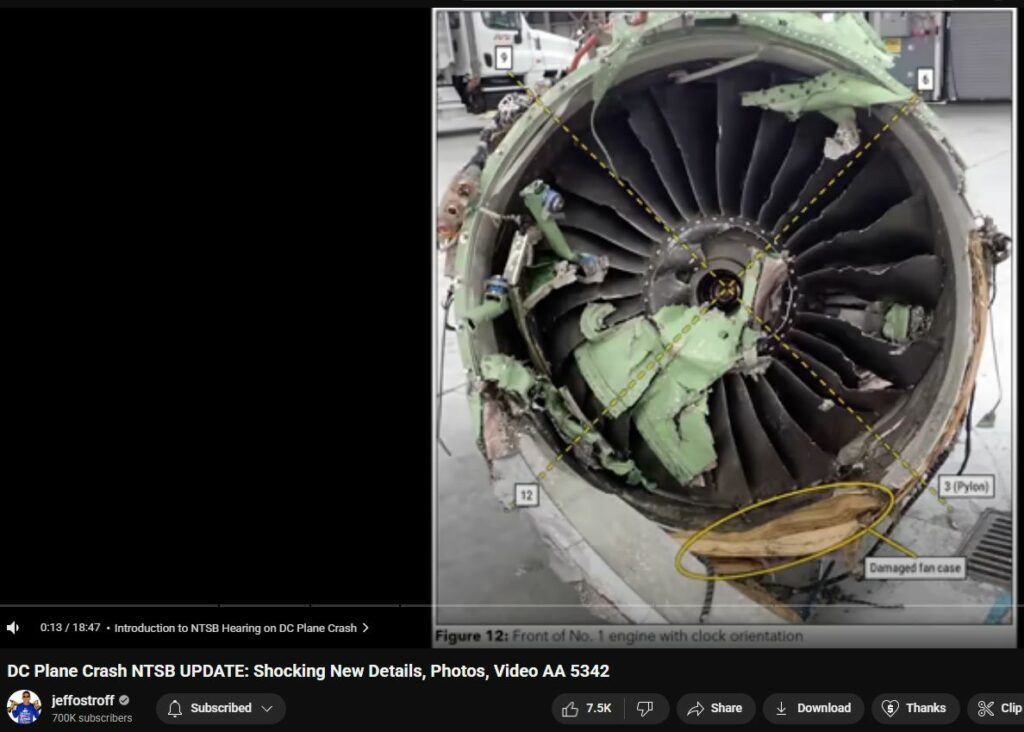
Task: Click the verified badge next to jeffostroff
Action: pos(125,700)
